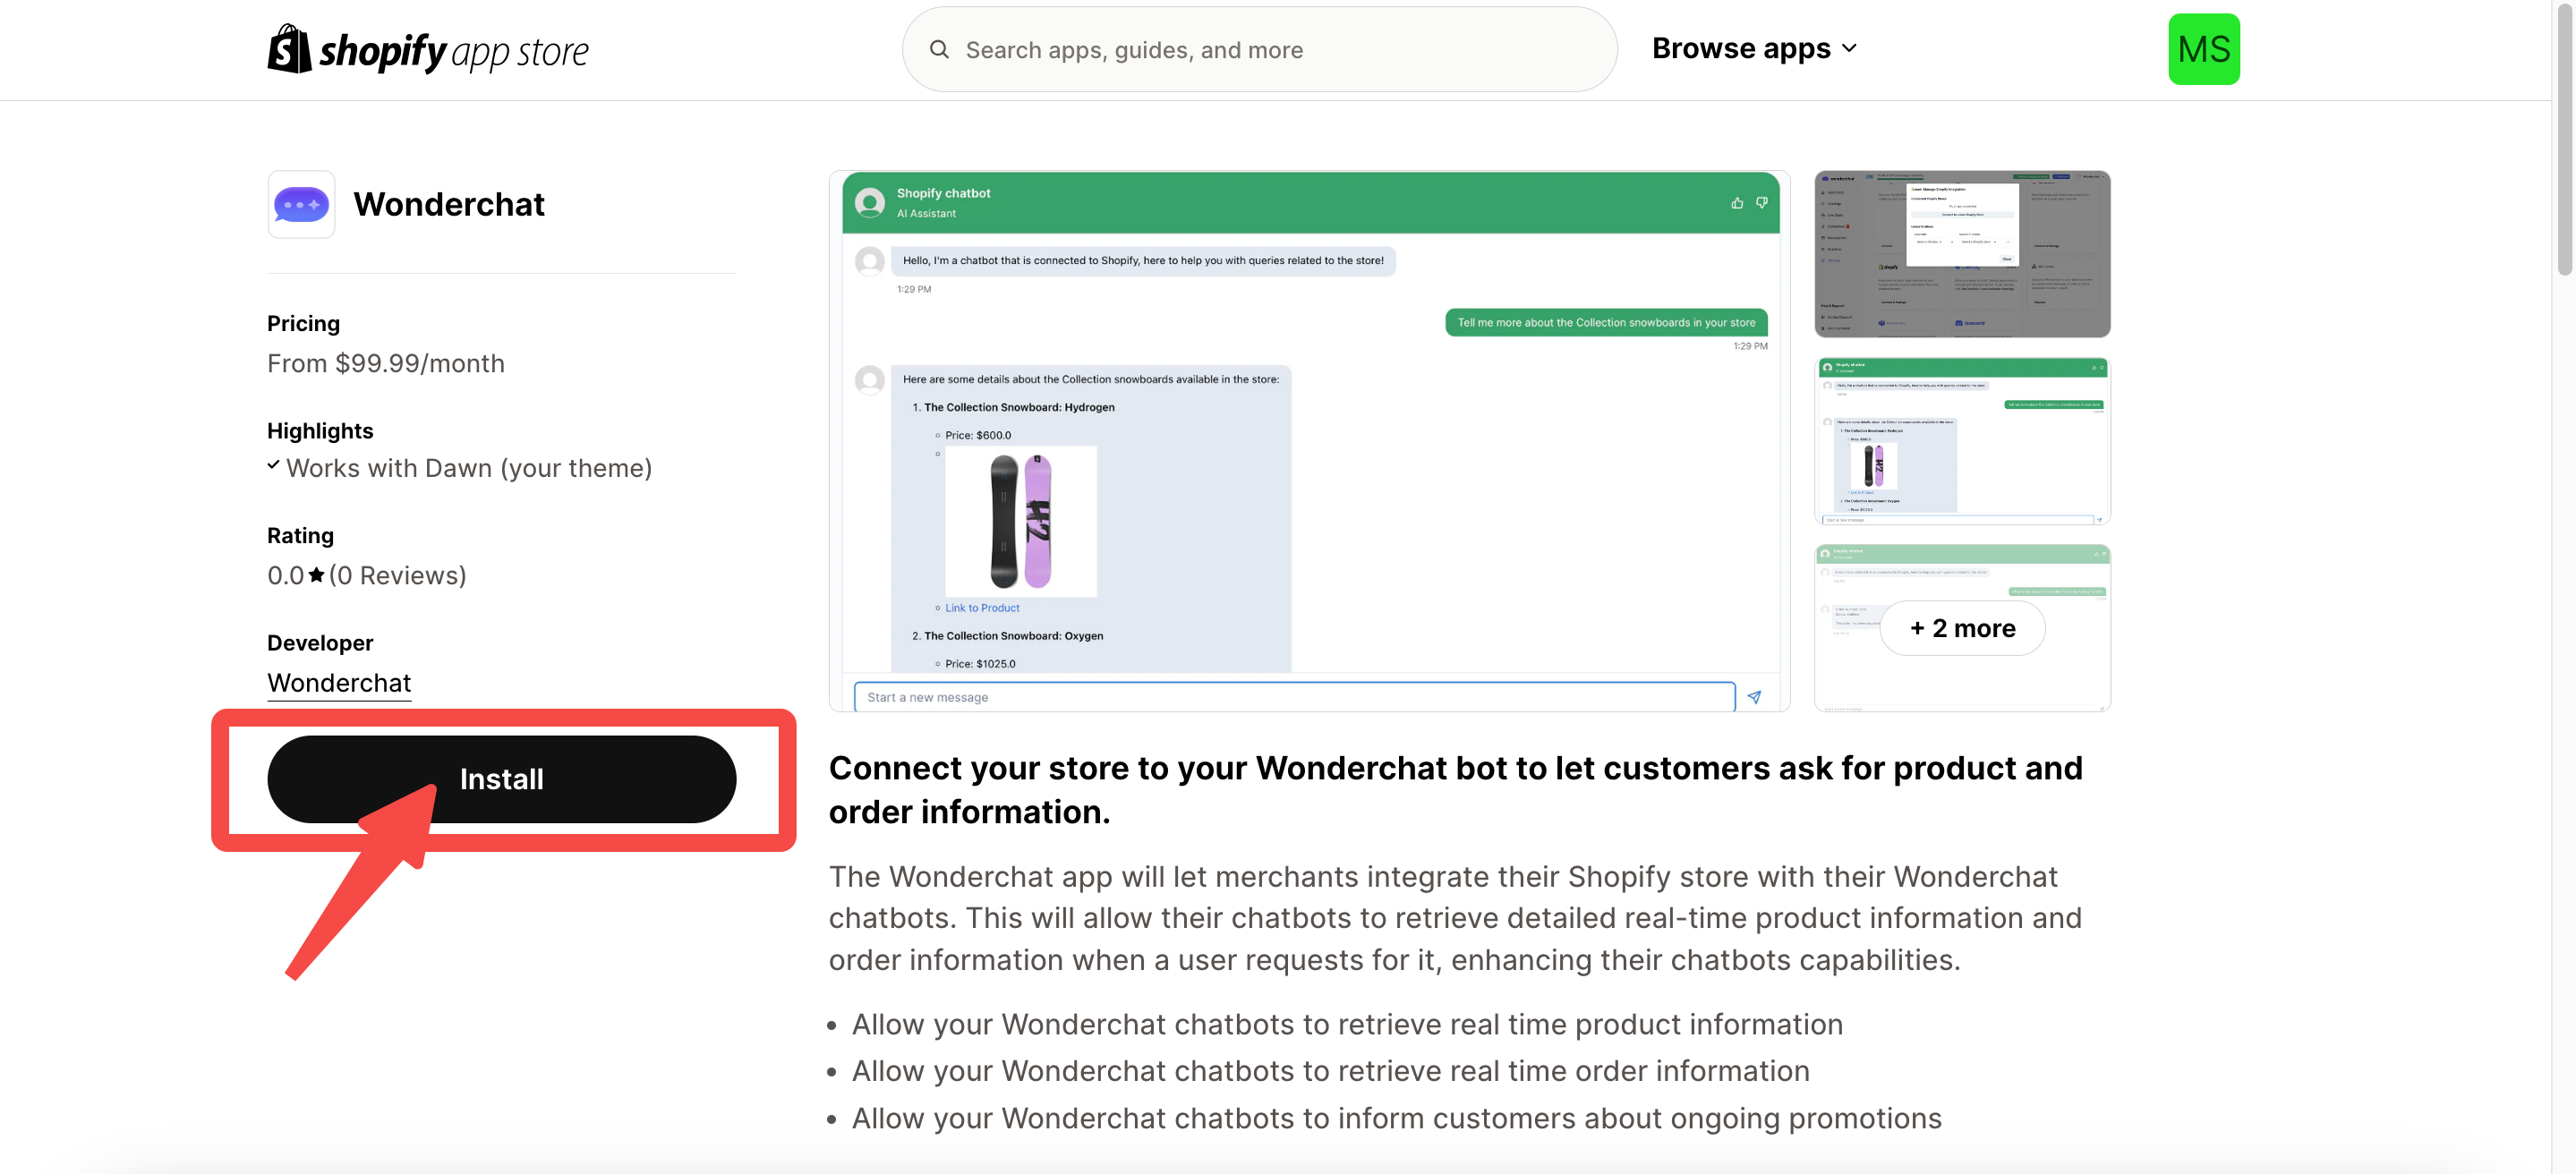The width and height of the screenshot is (2576, 1174).
Task: Click the Shopify bag logo icon
Action: tap(289, 49)
